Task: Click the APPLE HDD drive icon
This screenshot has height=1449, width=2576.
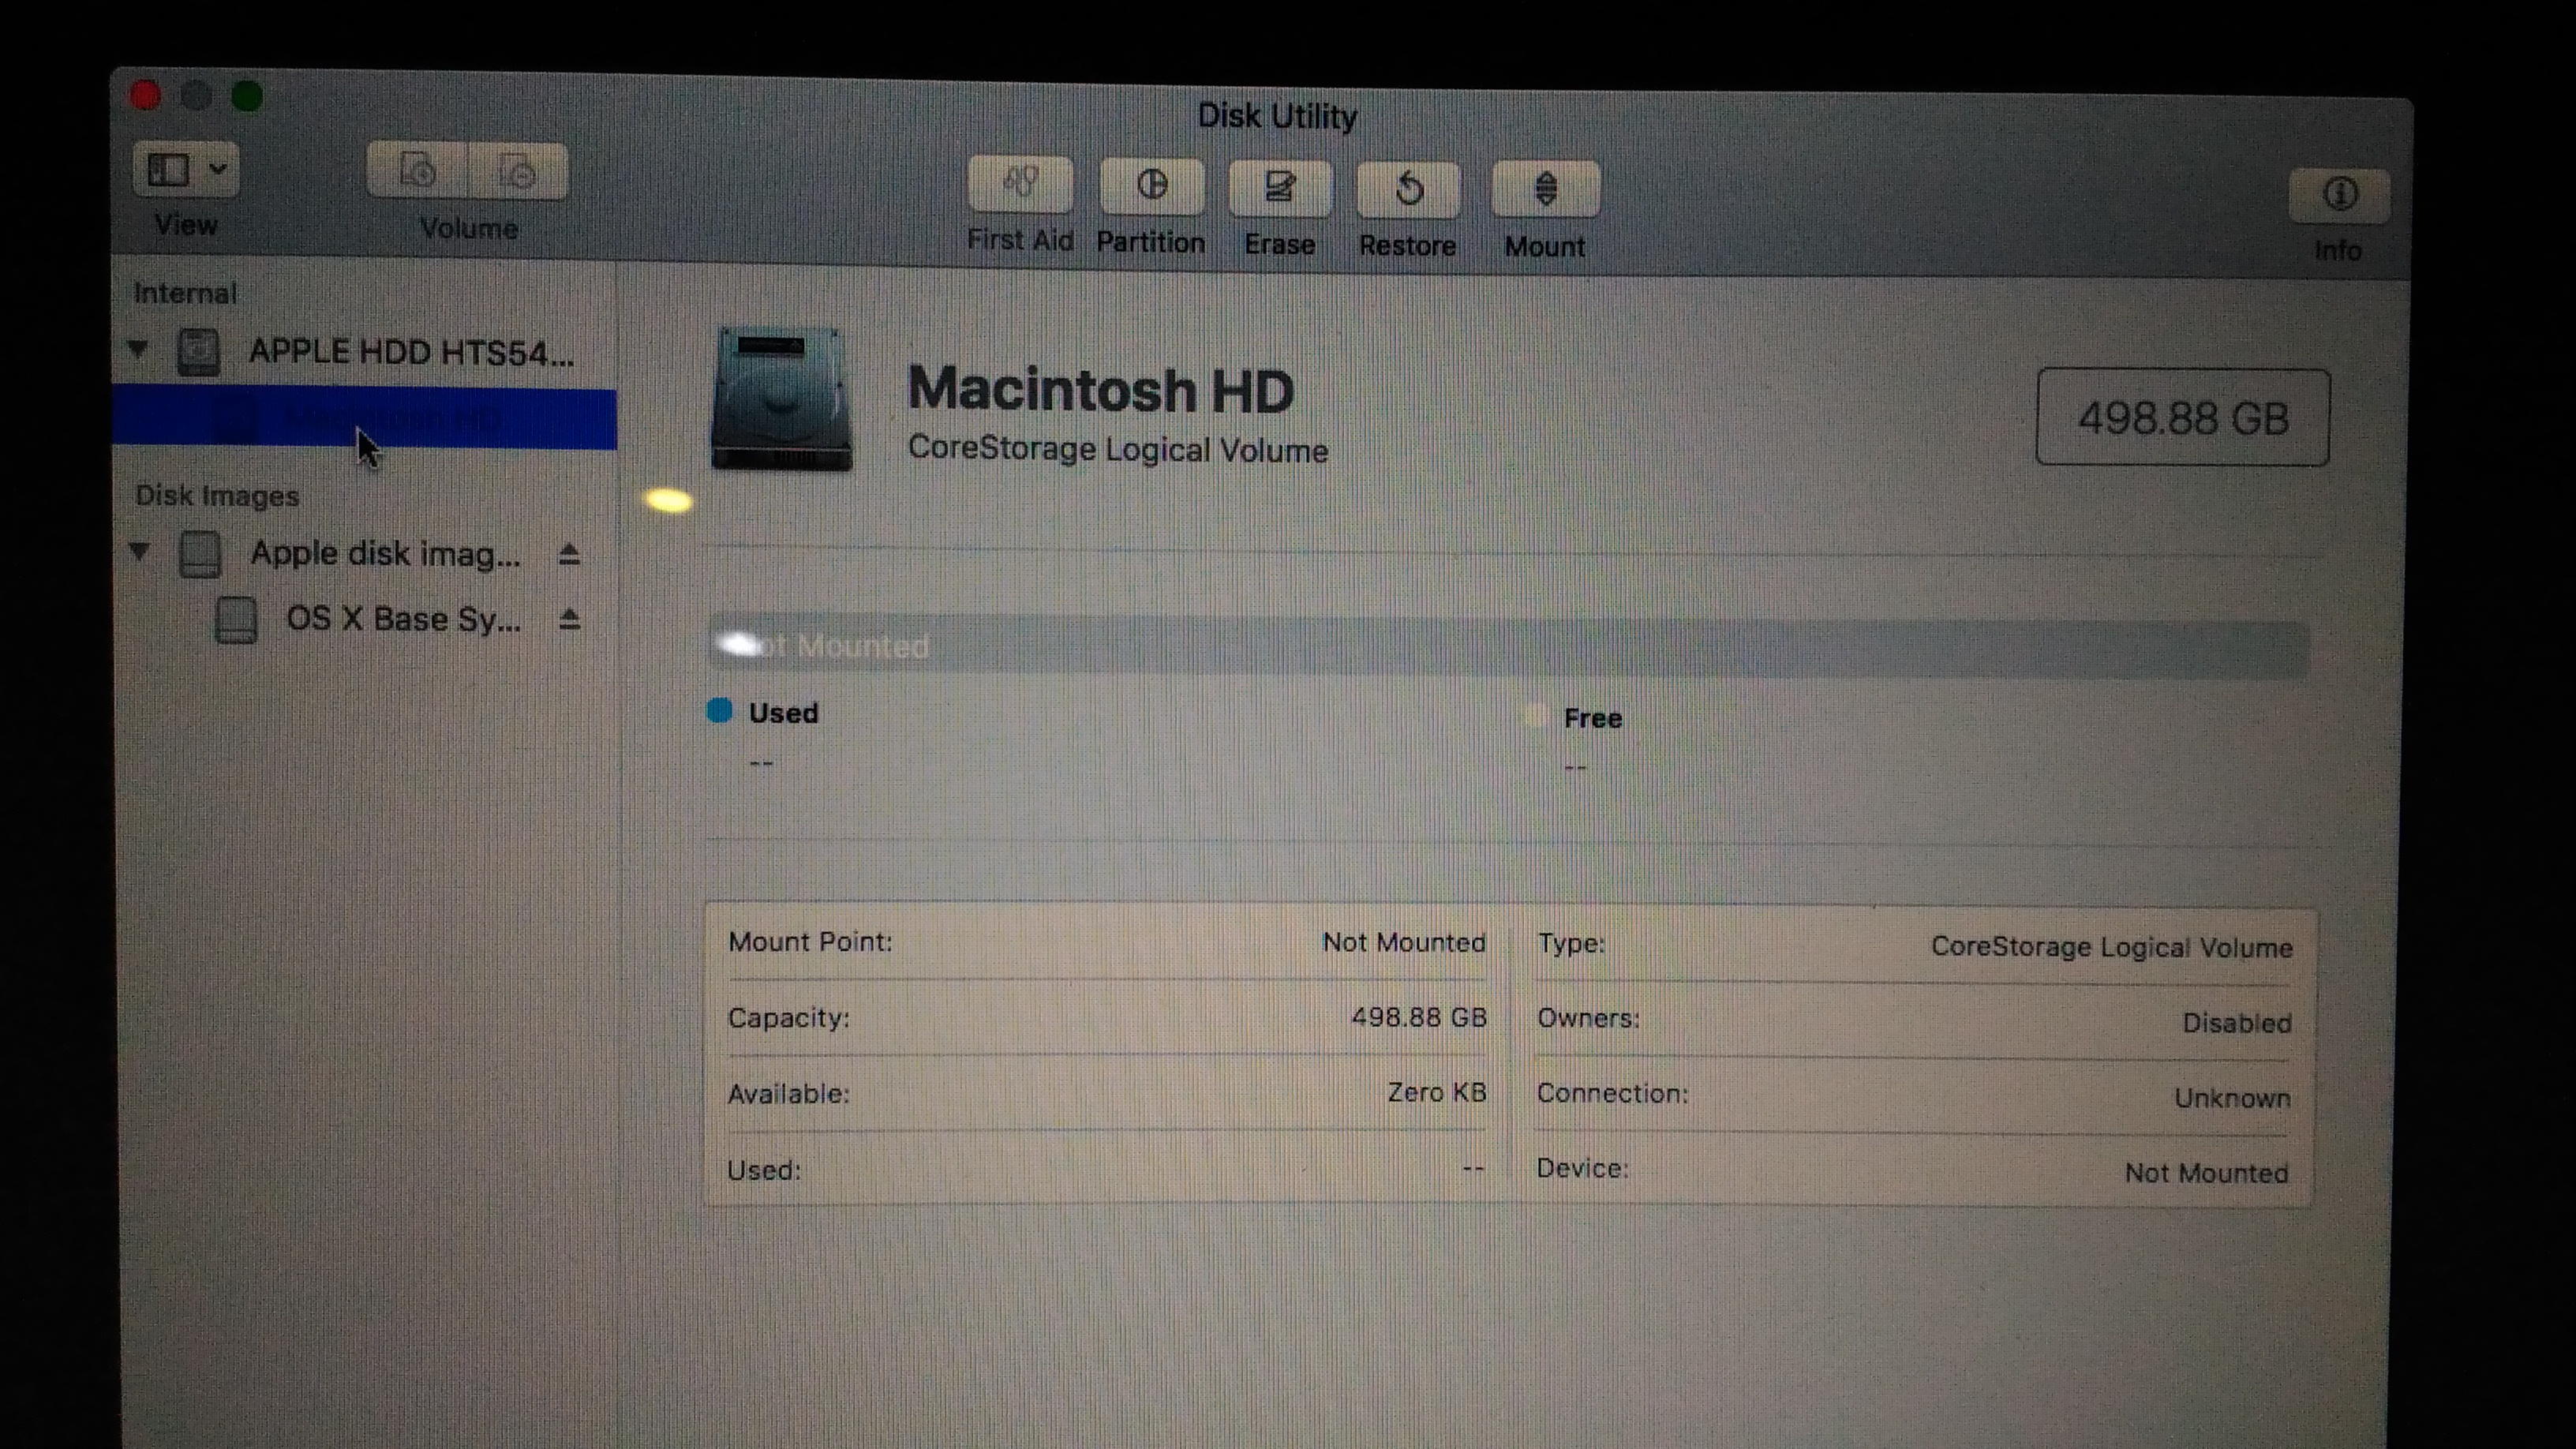Action: [198, 352]
